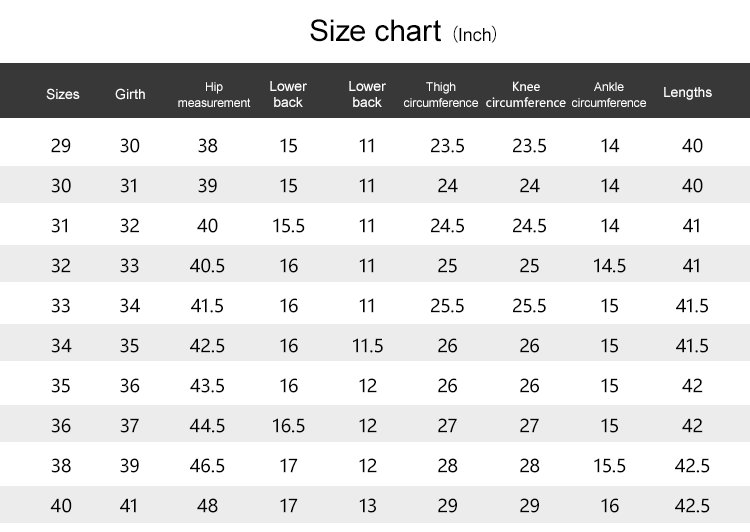
Task: Click size 29 in the Sizes column
Action: (61, 146)
